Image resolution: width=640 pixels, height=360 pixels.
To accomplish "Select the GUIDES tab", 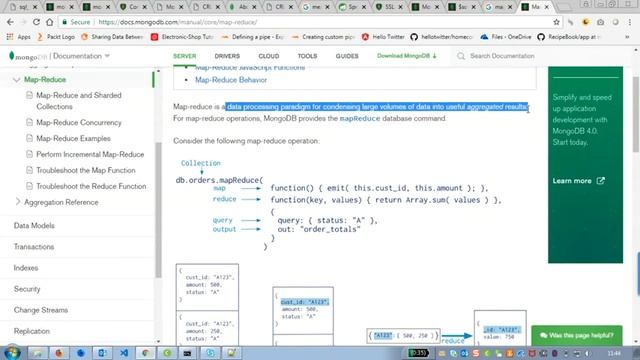I will (x=347, y=56).
